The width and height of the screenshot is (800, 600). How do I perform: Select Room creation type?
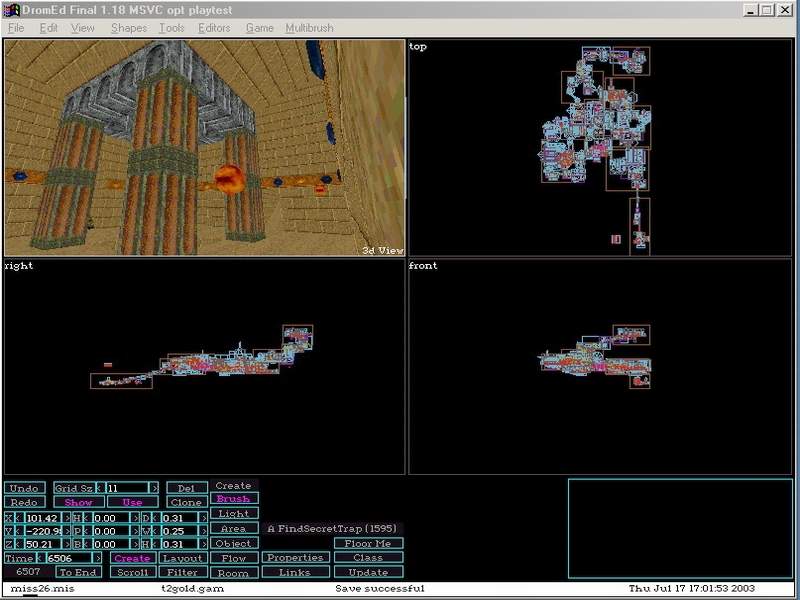coord(234,573)
